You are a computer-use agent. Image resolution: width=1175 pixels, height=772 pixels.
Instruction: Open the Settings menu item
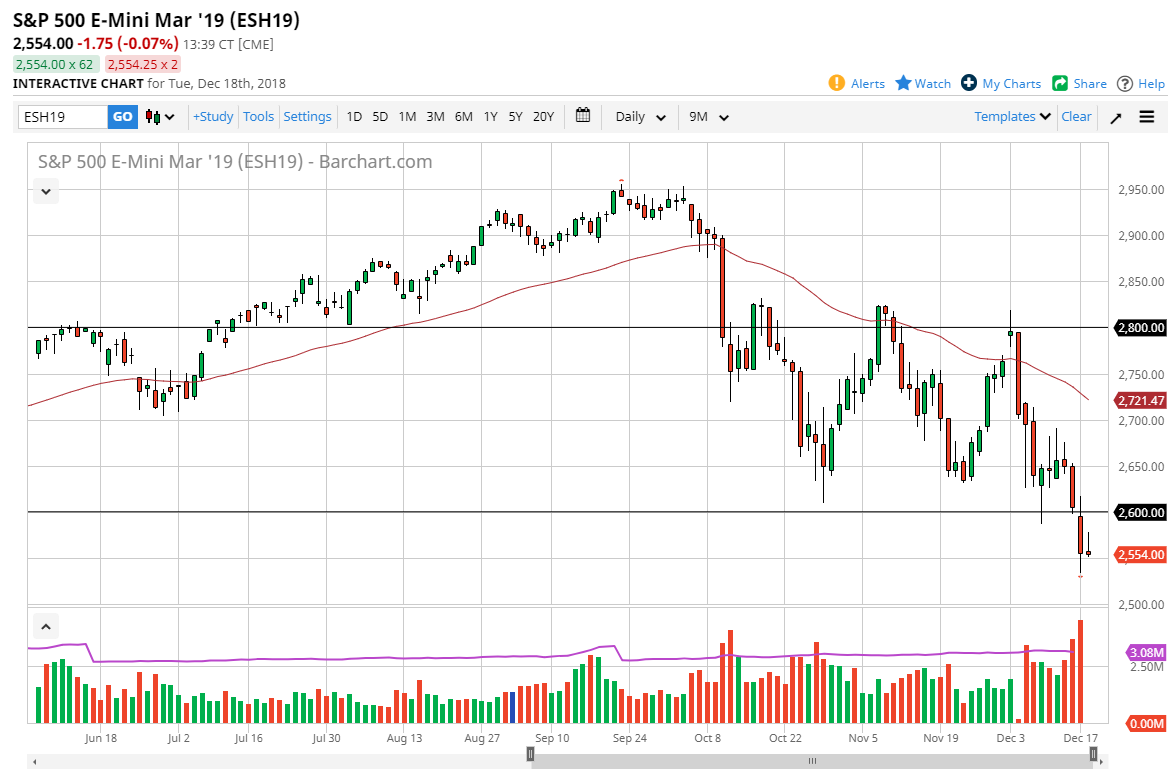(307, 116)
